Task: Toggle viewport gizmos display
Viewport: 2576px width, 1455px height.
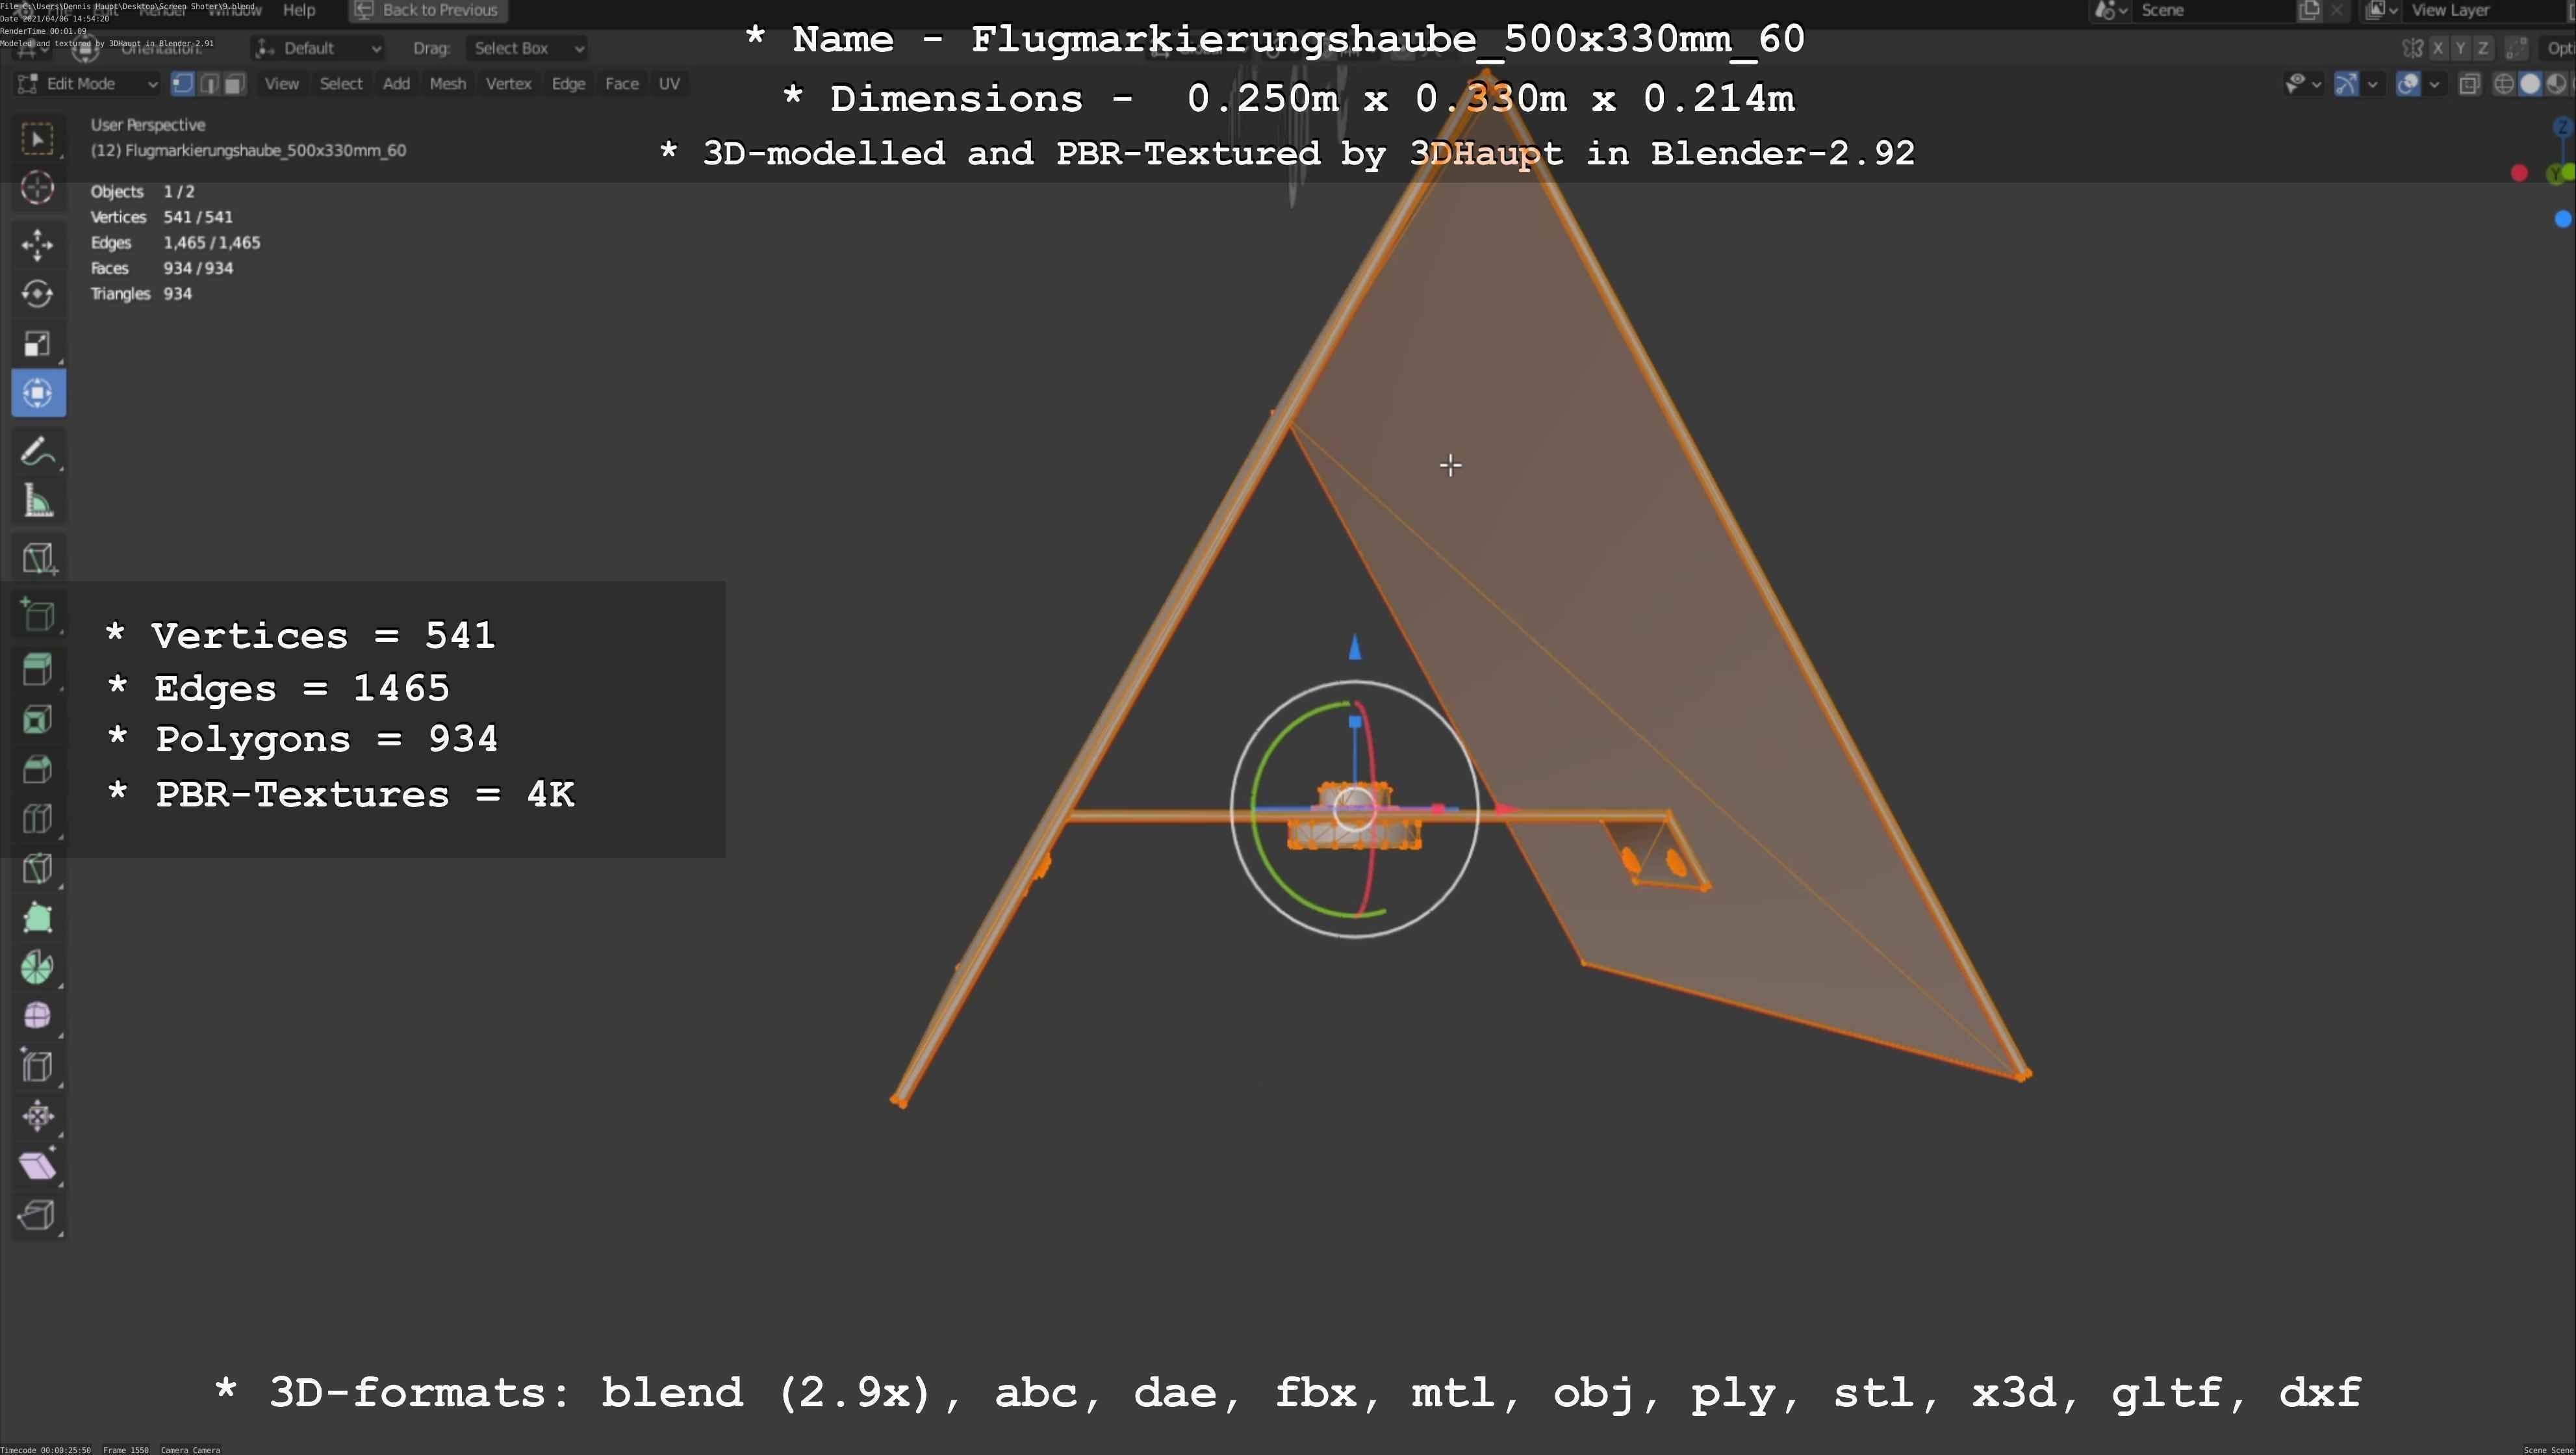Action: (x=2347, y=84)
